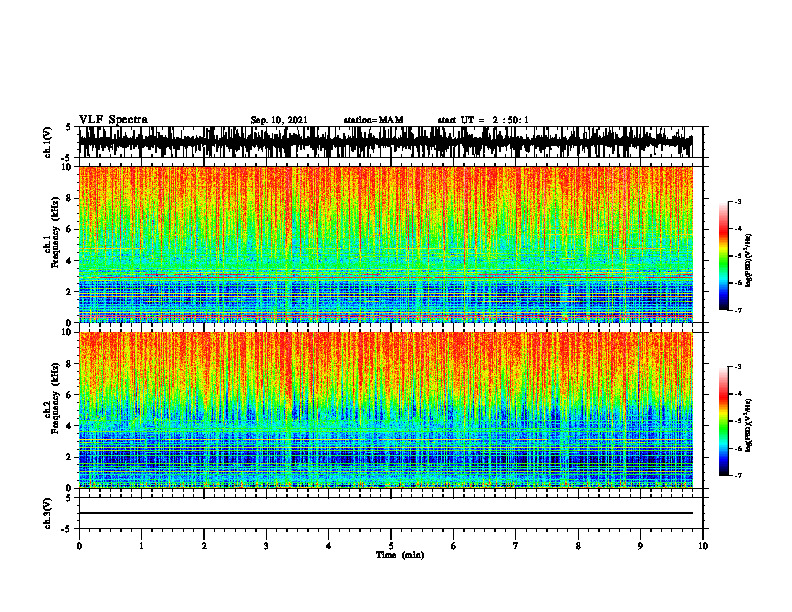Click the "6" kHz tick on ch.1 frequency axis
The width and height of the screenshot is (792, 612).
click(x=69, y=230)
